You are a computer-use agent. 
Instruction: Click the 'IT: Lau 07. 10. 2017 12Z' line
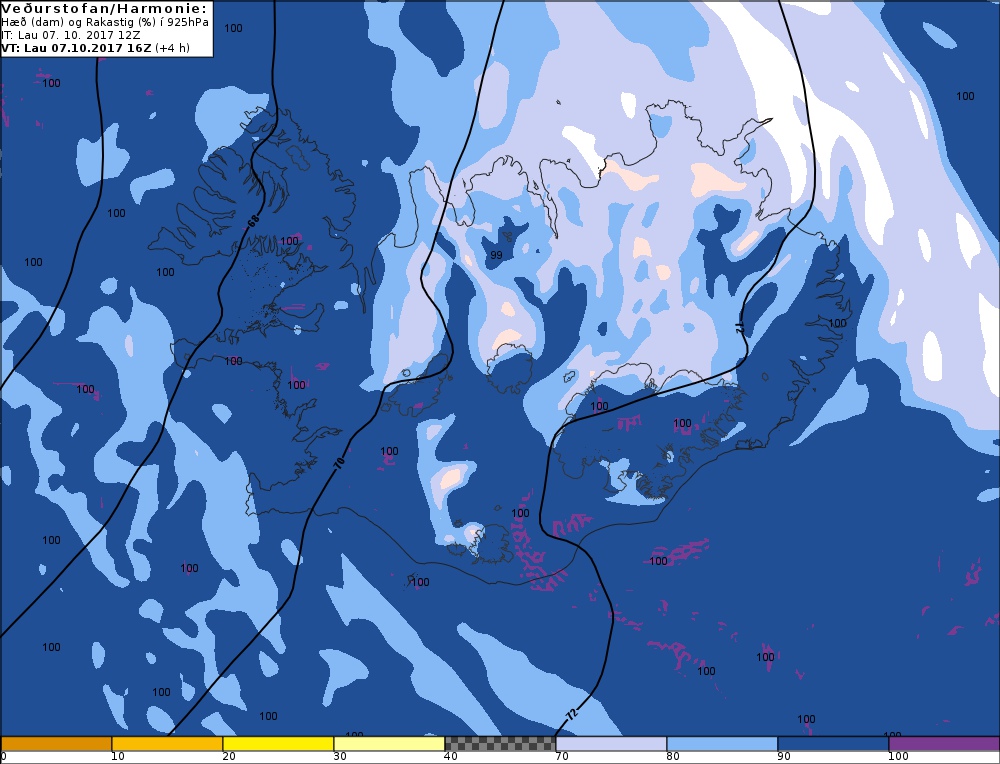(x=71, y=35)
